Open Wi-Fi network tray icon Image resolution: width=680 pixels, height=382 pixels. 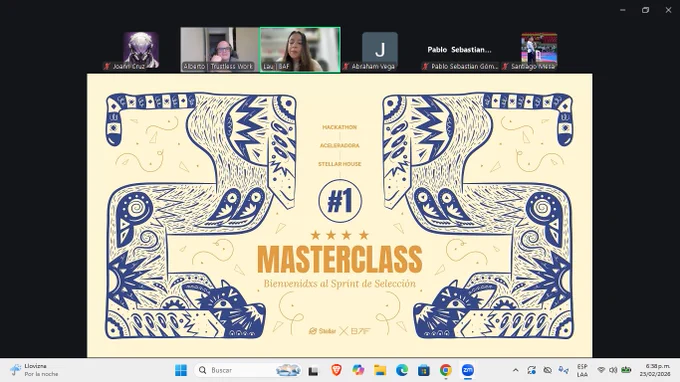point(601,370)
